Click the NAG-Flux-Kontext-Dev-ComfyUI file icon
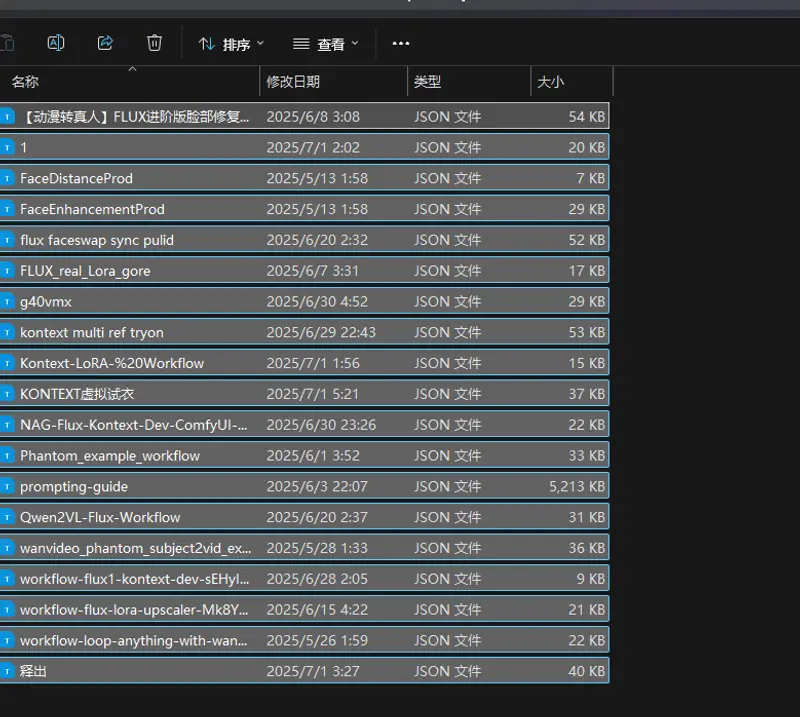800x717 pixels. pyautogui.click(x=7, y=425)
